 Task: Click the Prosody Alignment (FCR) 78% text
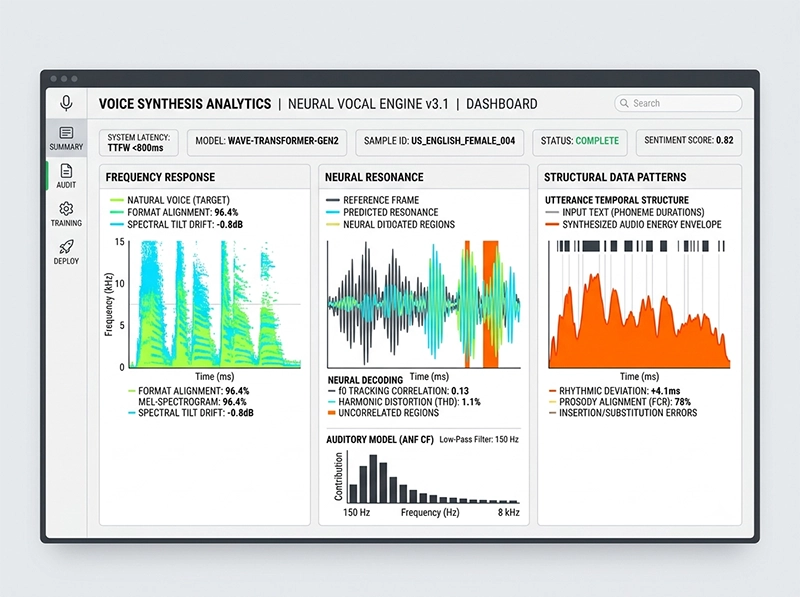point(624,402)
